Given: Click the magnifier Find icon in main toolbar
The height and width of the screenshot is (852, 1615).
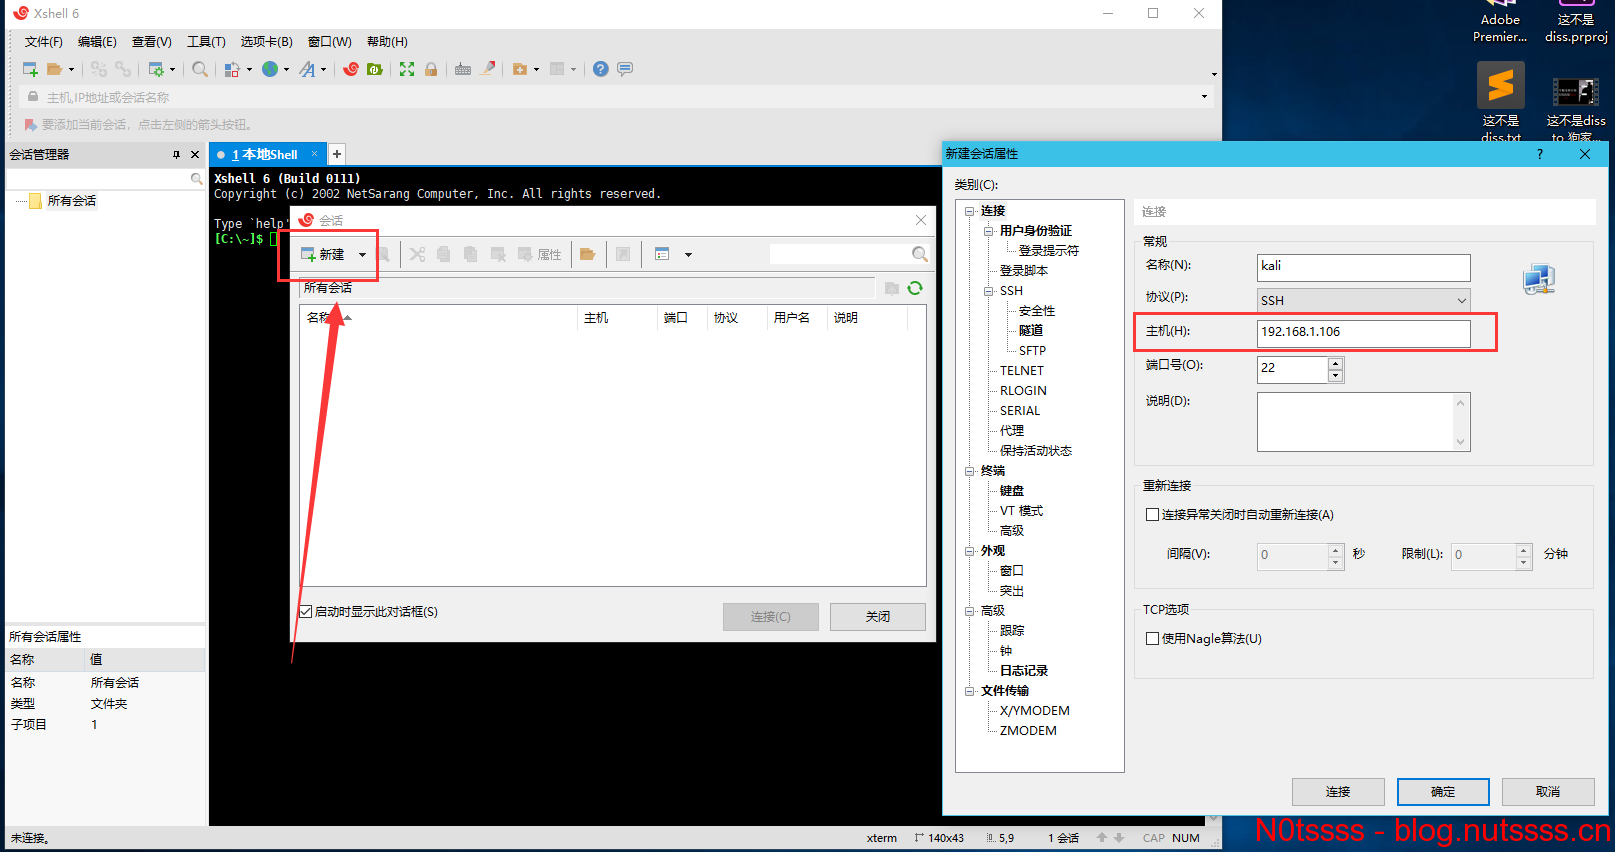Looking at the screenshot, I should 200,69.
